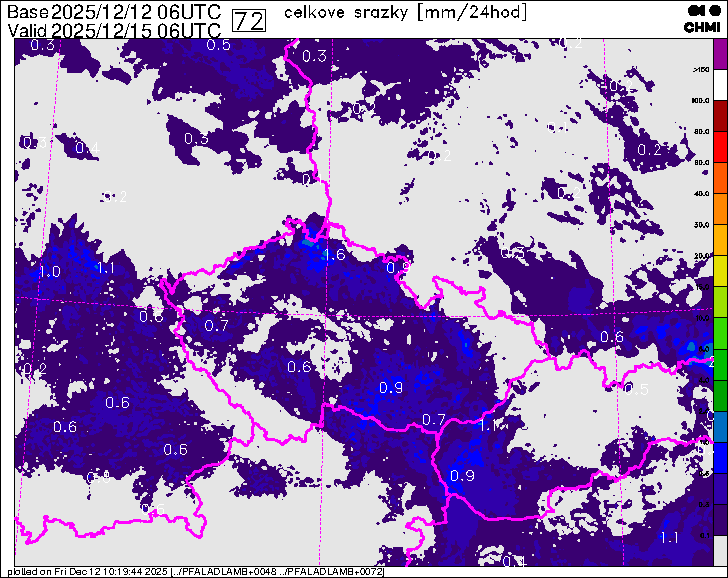
Task: Pick the bright red 60.0 legend swatch
Action: [719, 148]
